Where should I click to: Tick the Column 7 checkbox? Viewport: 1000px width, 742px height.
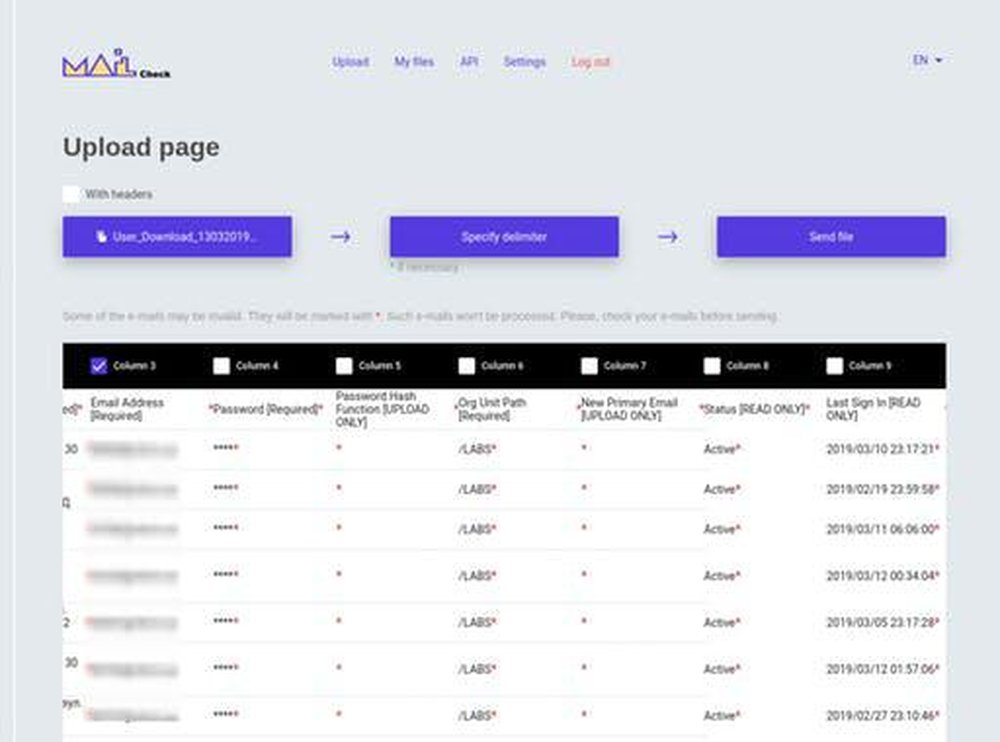(x=589, y=366)
